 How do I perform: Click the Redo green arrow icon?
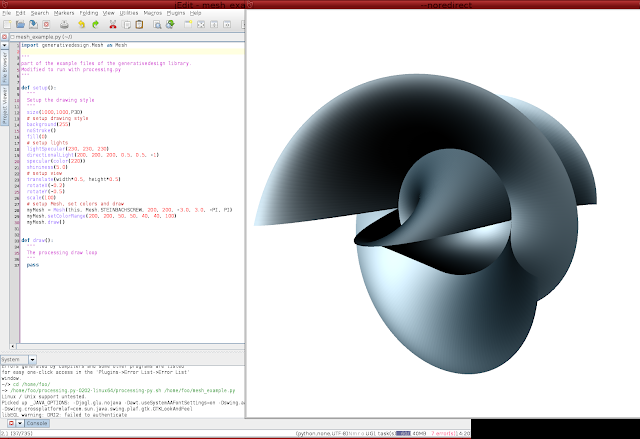[x=95, y=24]
